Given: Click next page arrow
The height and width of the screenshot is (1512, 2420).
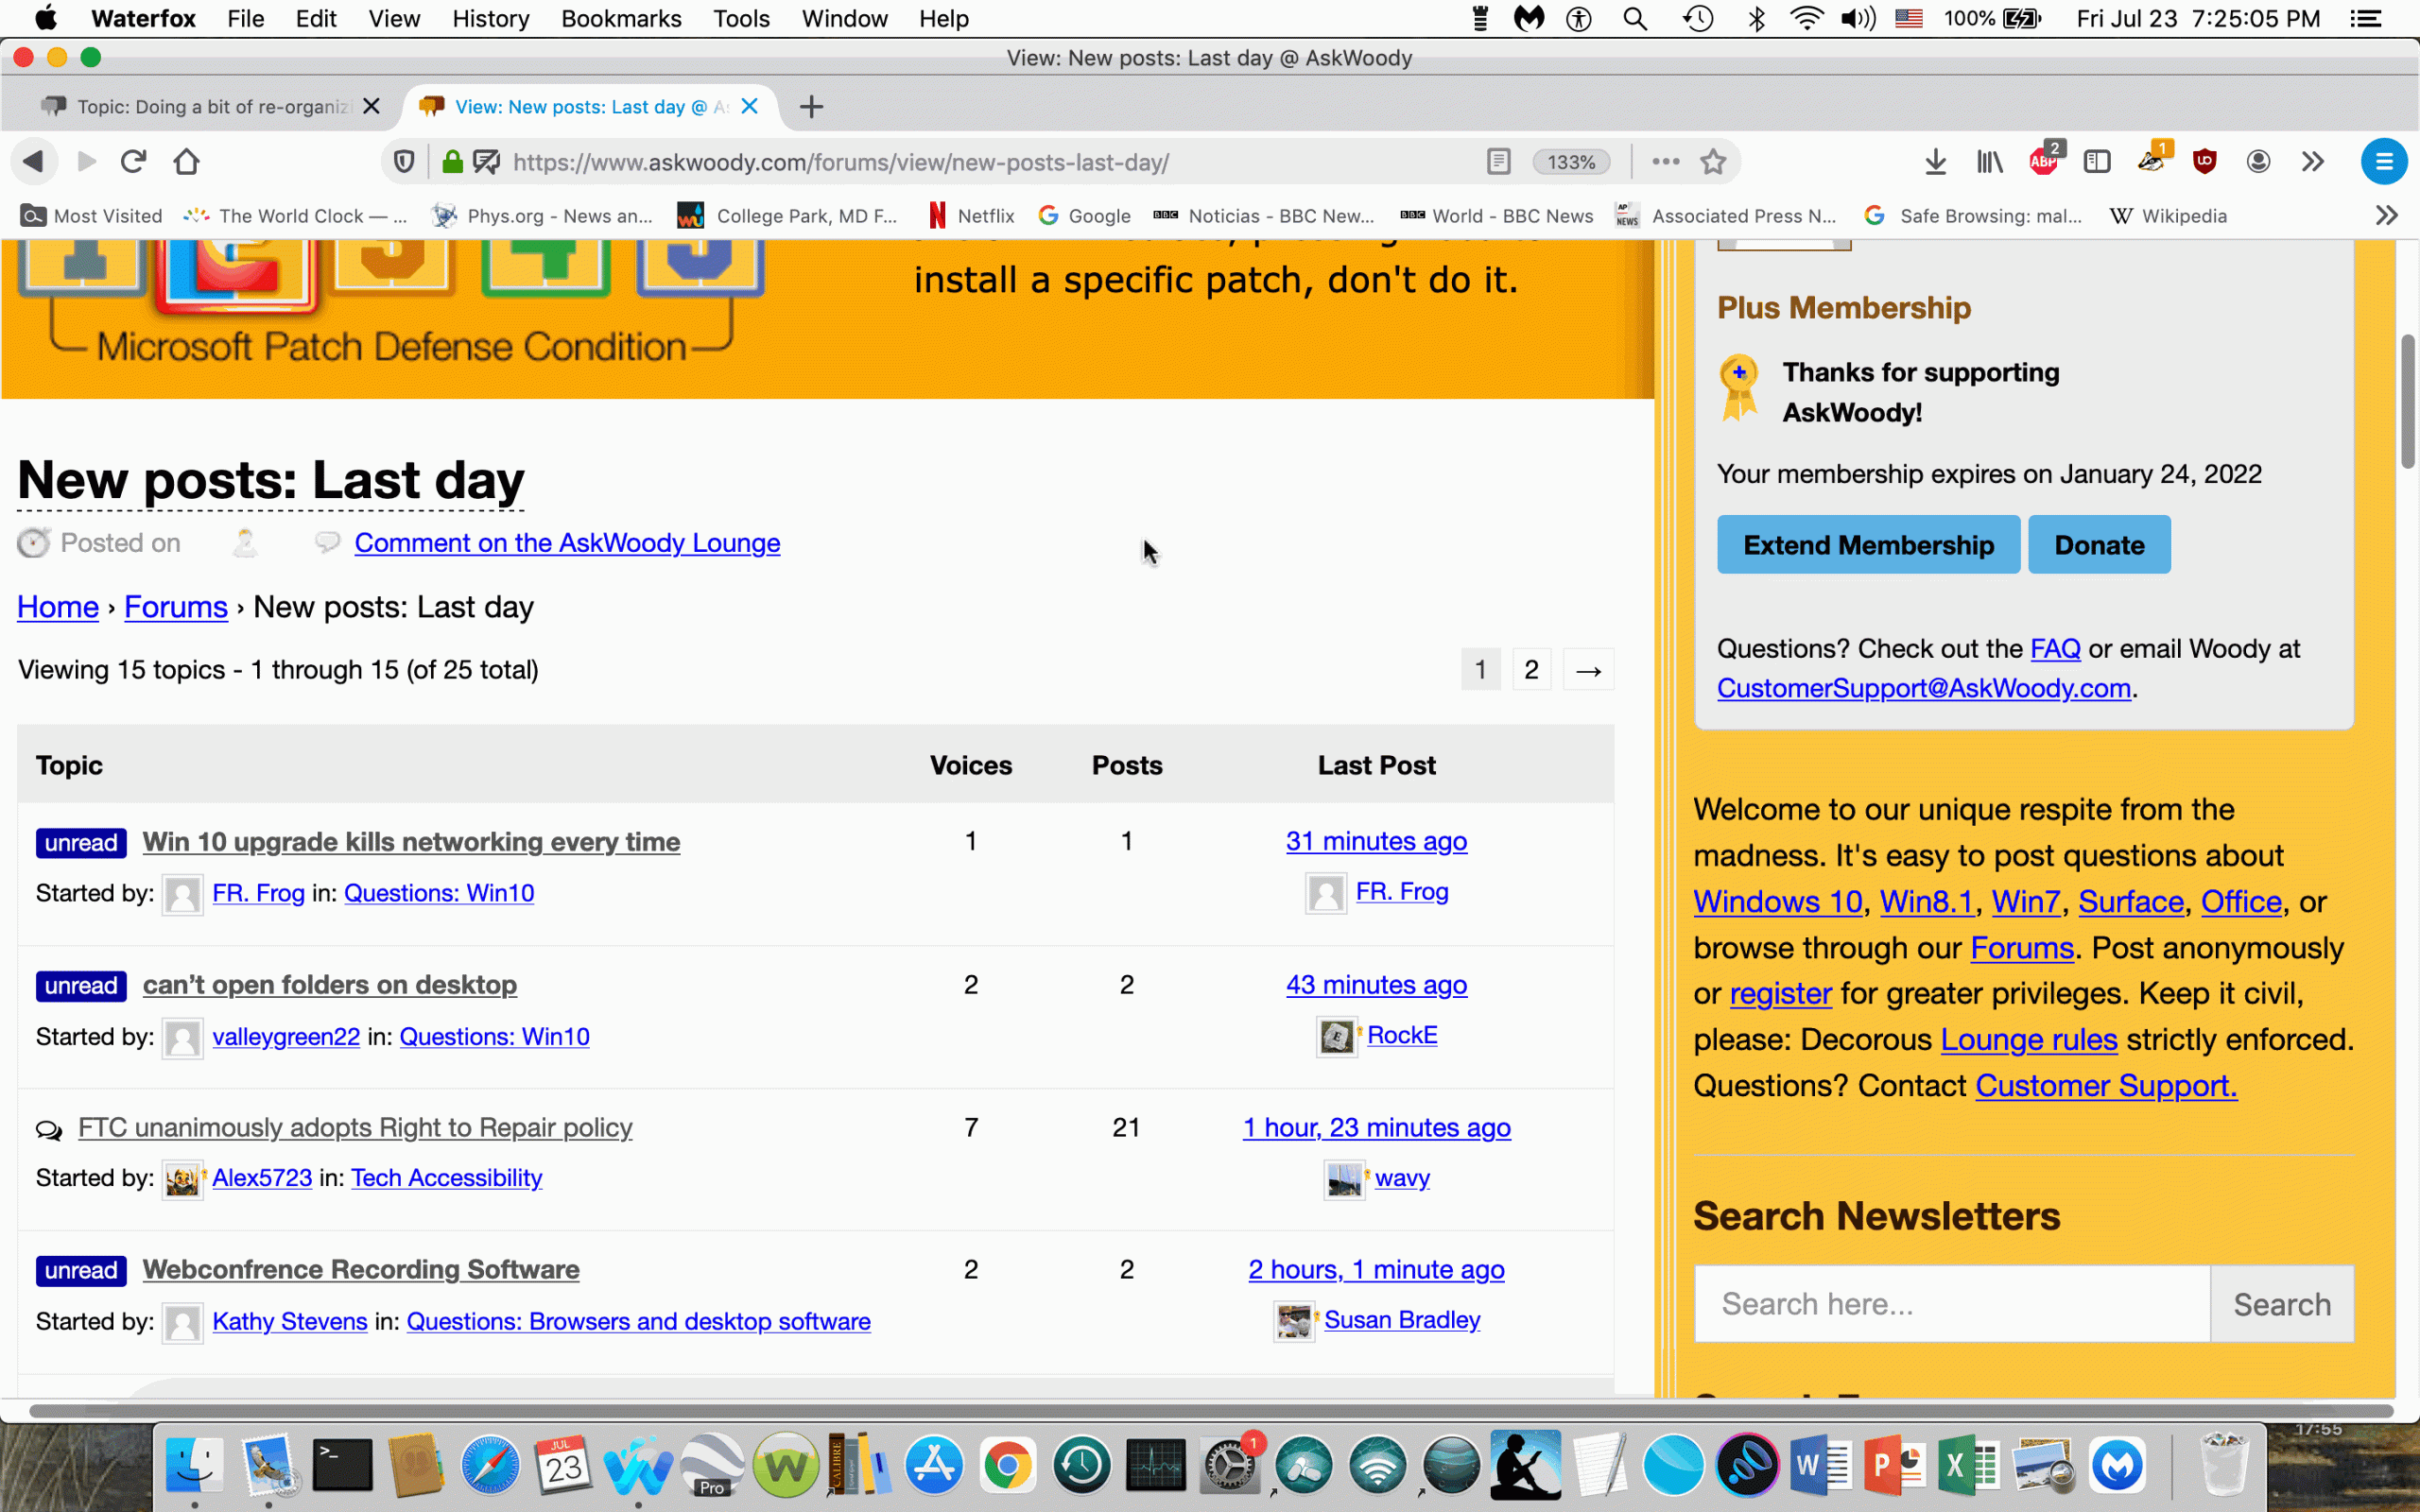Looking at the screenshot, I should [1588, 670].
